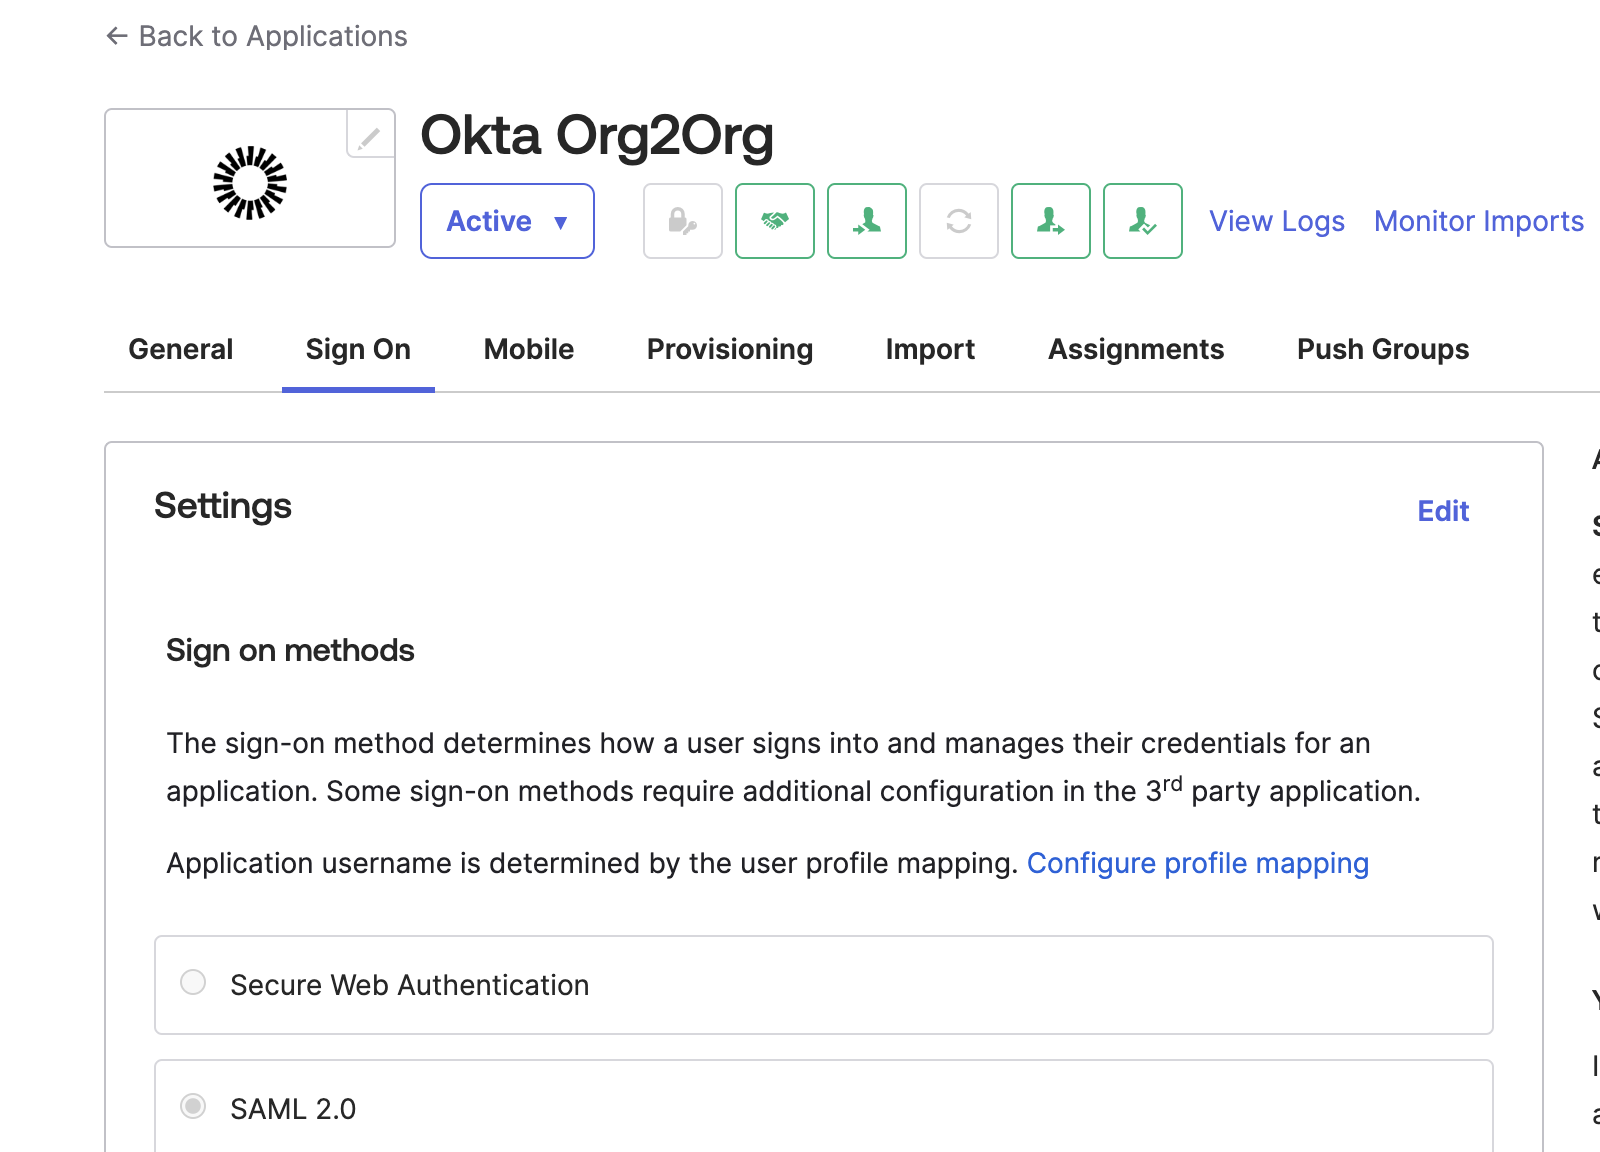1600x1152 pixels.
Task: Open View Logs link
Action: pos(1277,221)
